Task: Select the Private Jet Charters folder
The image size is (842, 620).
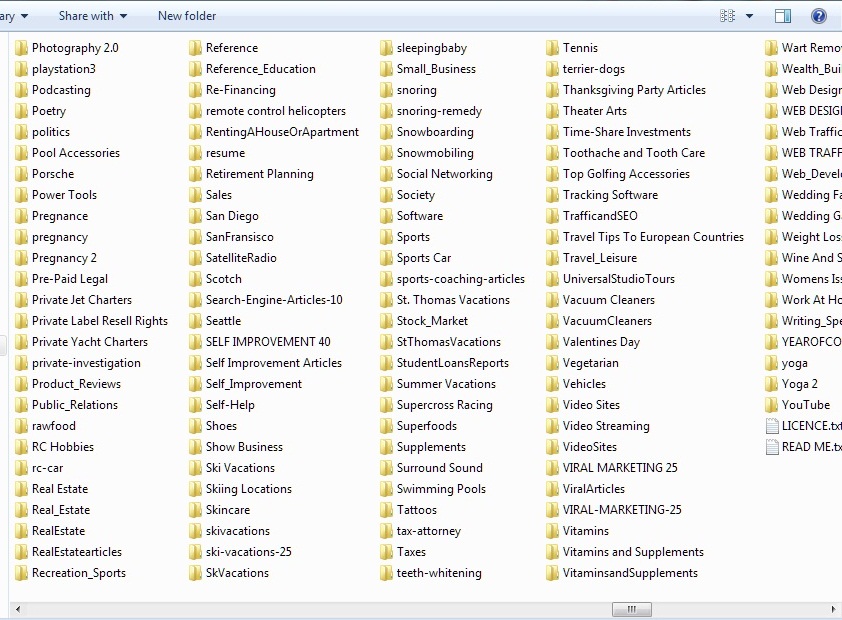Action: [x=81, y=300]
